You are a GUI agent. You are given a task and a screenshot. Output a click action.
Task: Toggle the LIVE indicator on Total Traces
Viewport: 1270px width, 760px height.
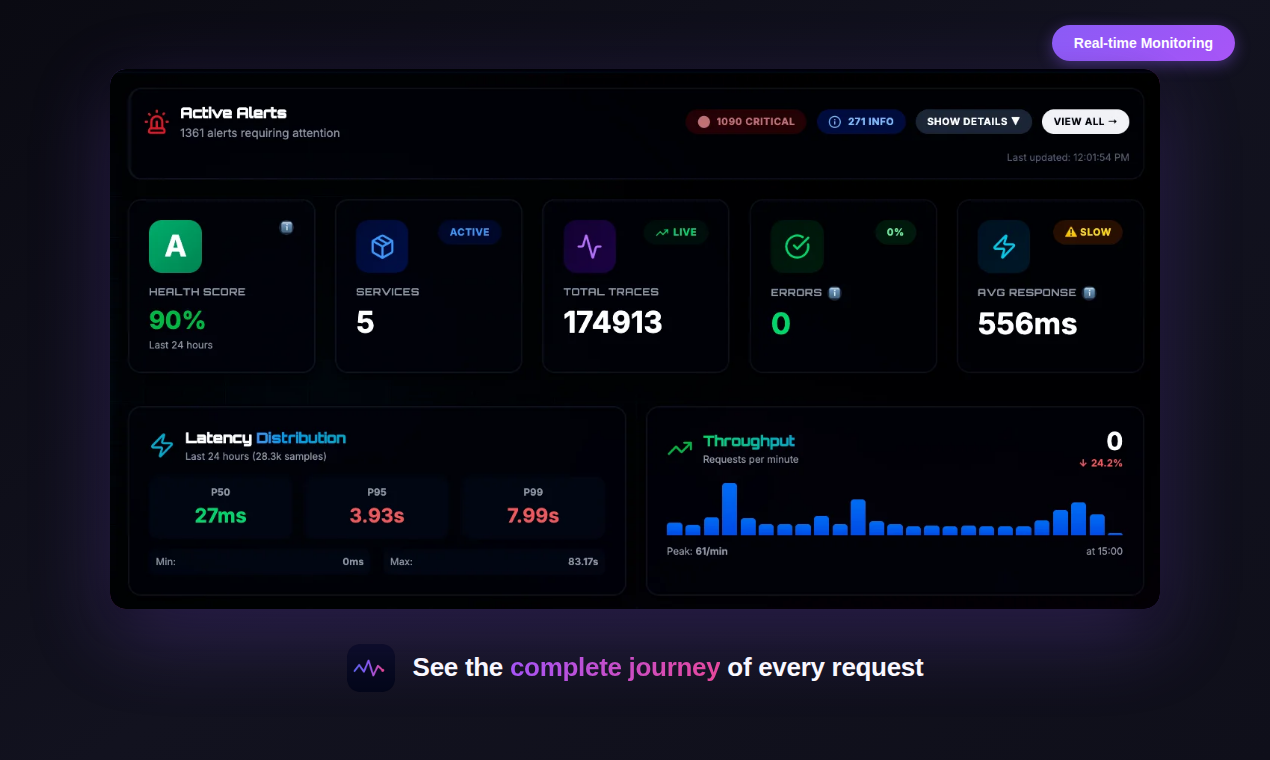(x=676, y=232)
